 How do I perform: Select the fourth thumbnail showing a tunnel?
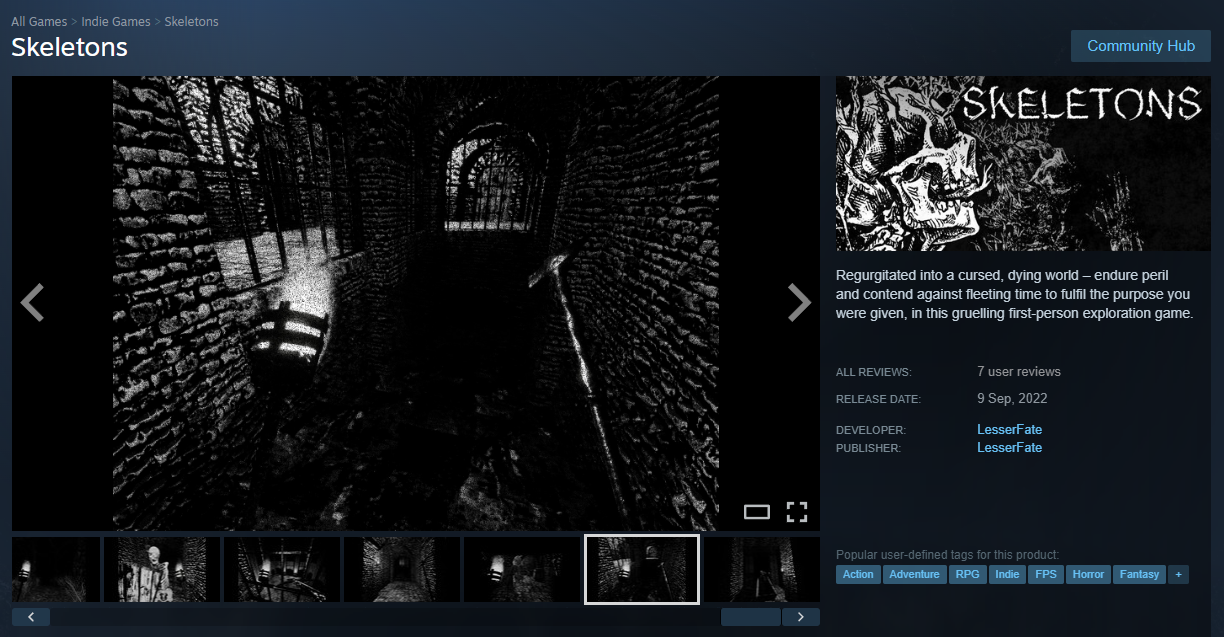[402, 569]
